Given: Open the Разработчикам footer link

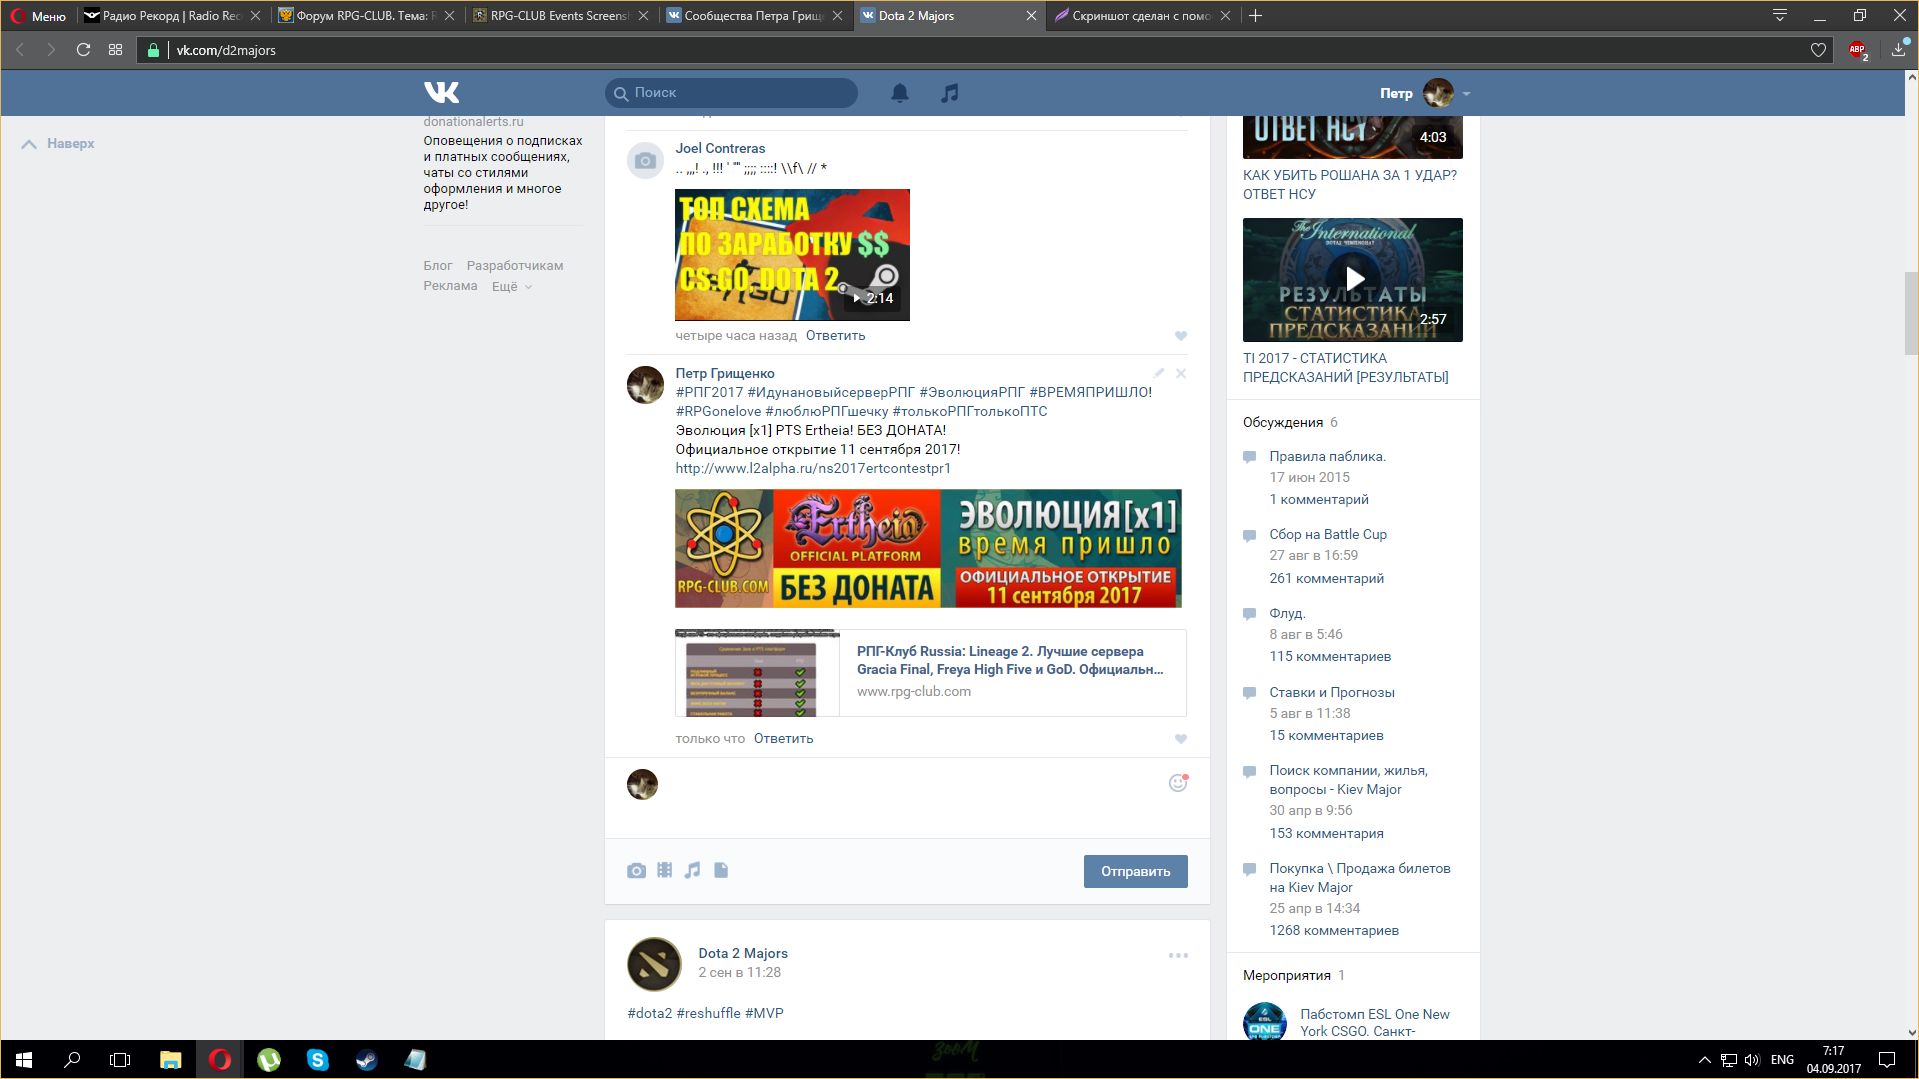Looking at the screenshot, I should click(x=514, y=266).
